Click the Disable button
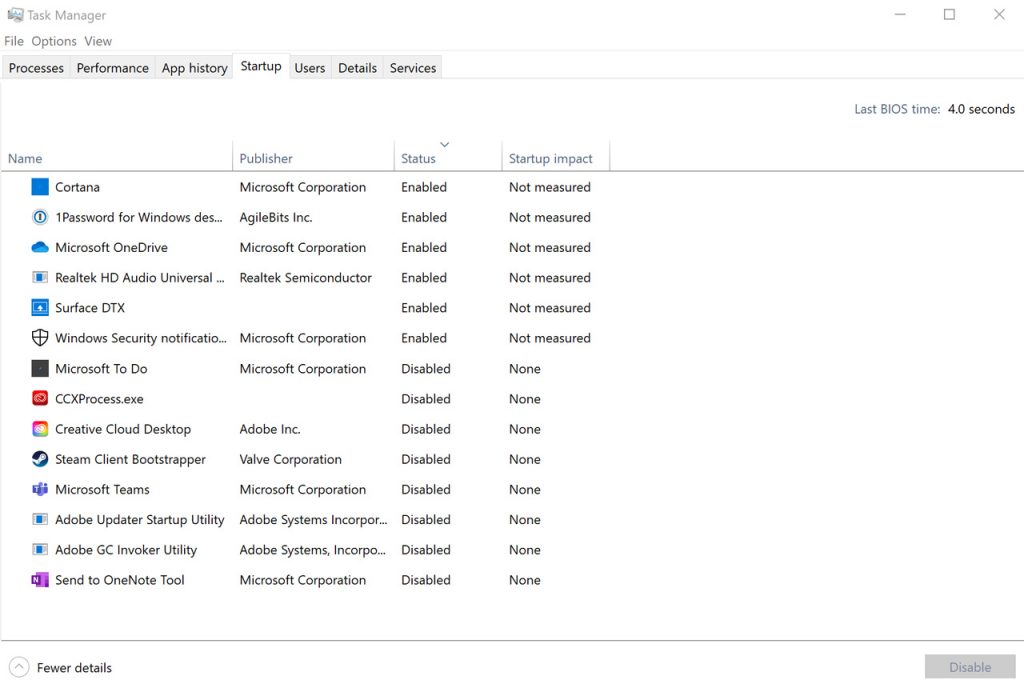The image size is (1024, 692). coord(970,667)
